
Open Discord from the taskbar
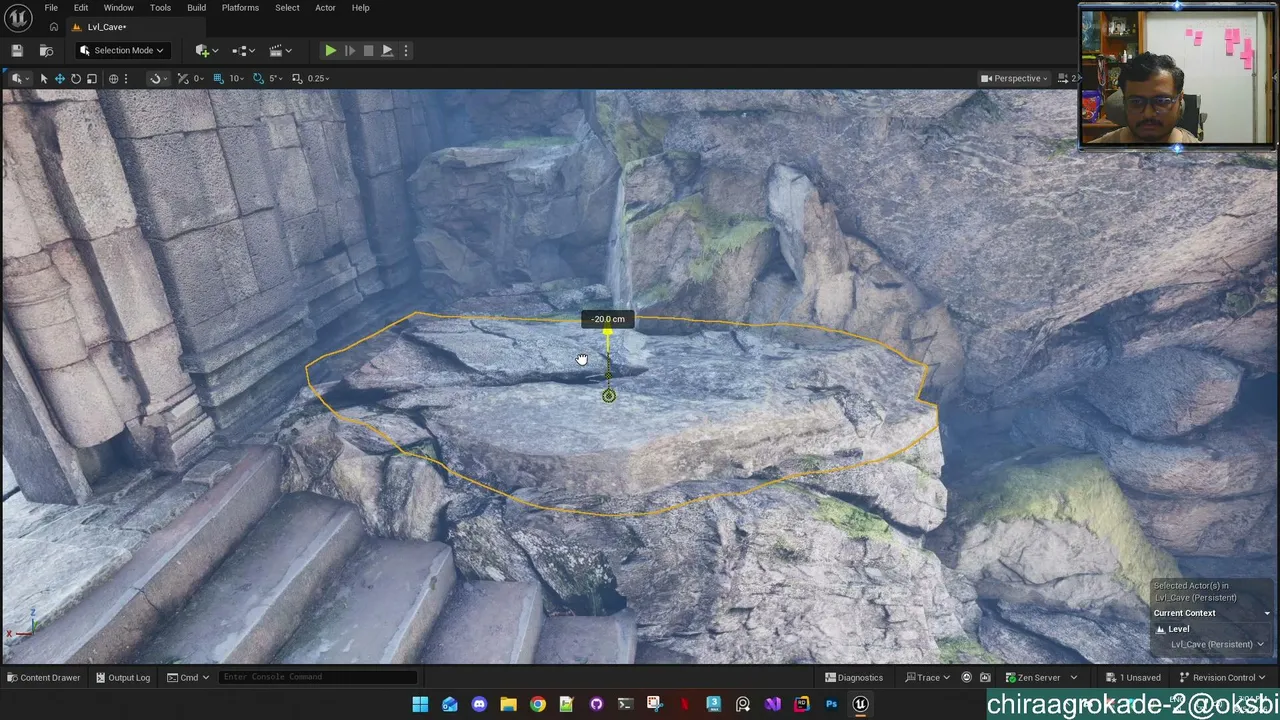pos(479,704)
